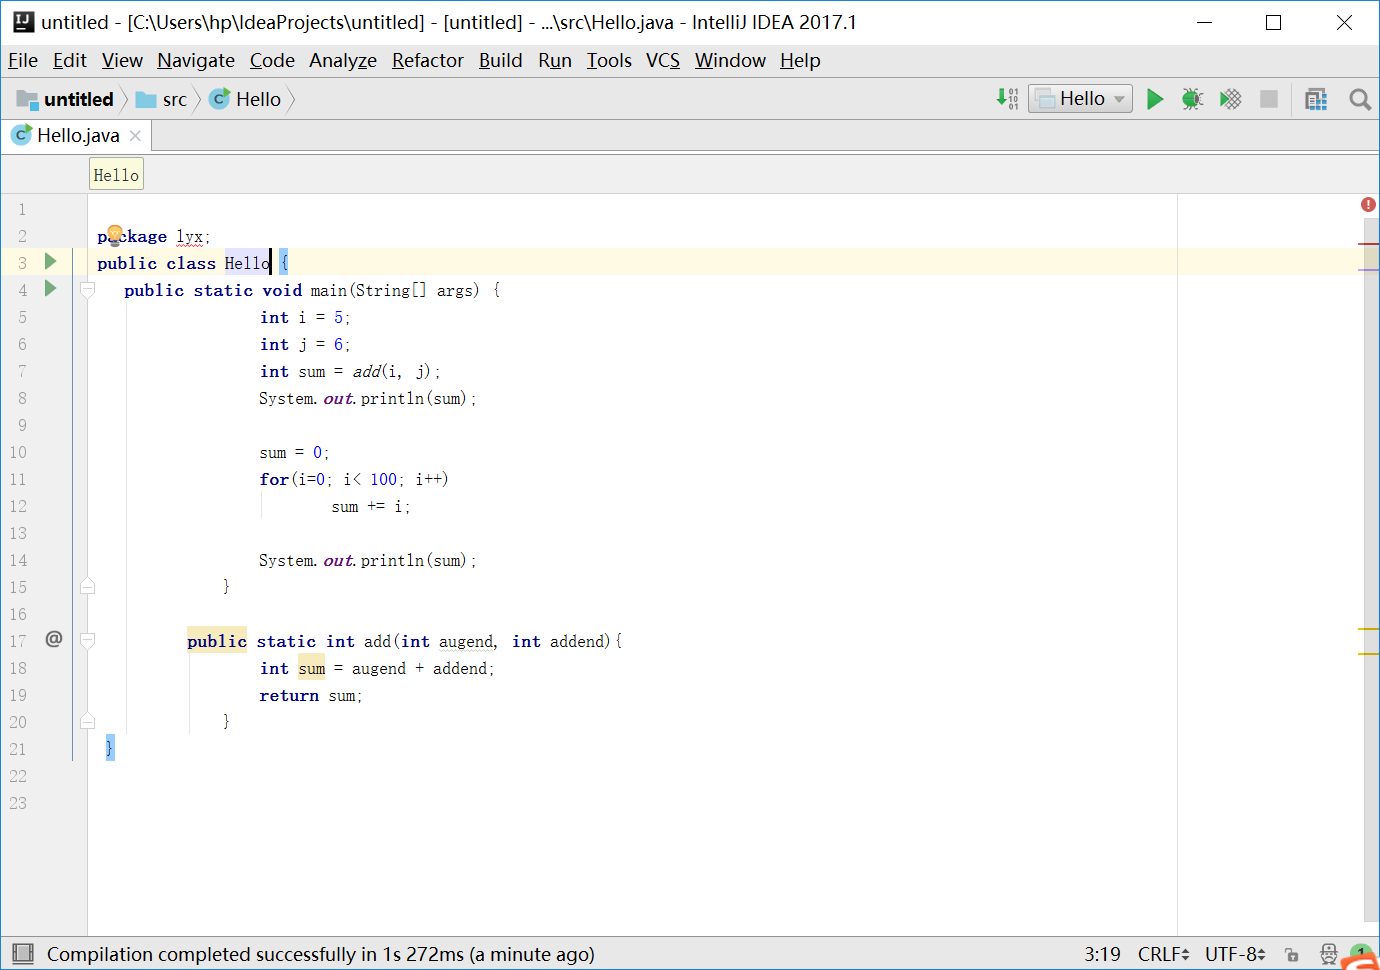Open the File menu

(23, 60)
